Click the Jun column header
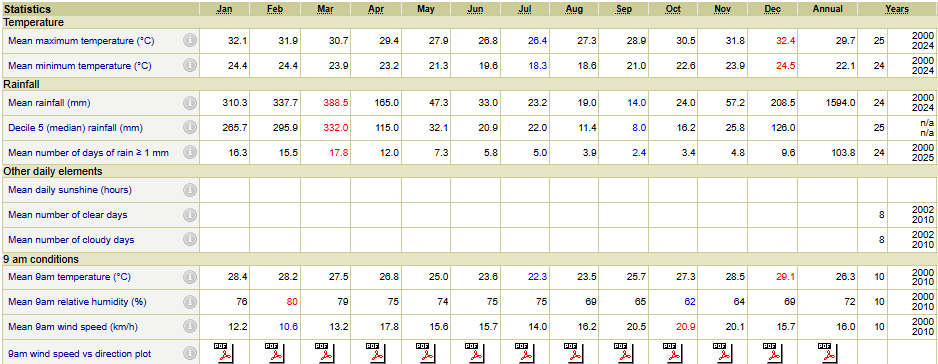 476,9
